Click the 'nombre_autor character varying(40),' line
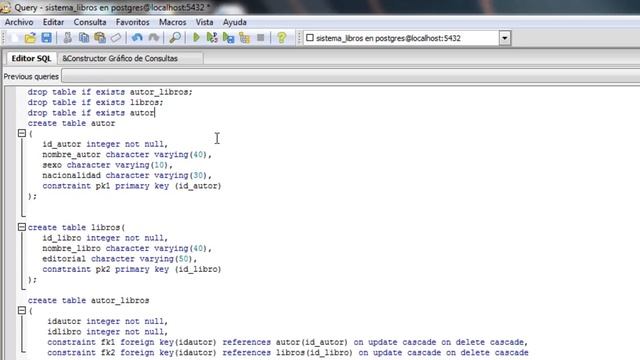Image resolution: width=640 pixels, height=360 pixels. pyautogui.click(x=127, y=154)
